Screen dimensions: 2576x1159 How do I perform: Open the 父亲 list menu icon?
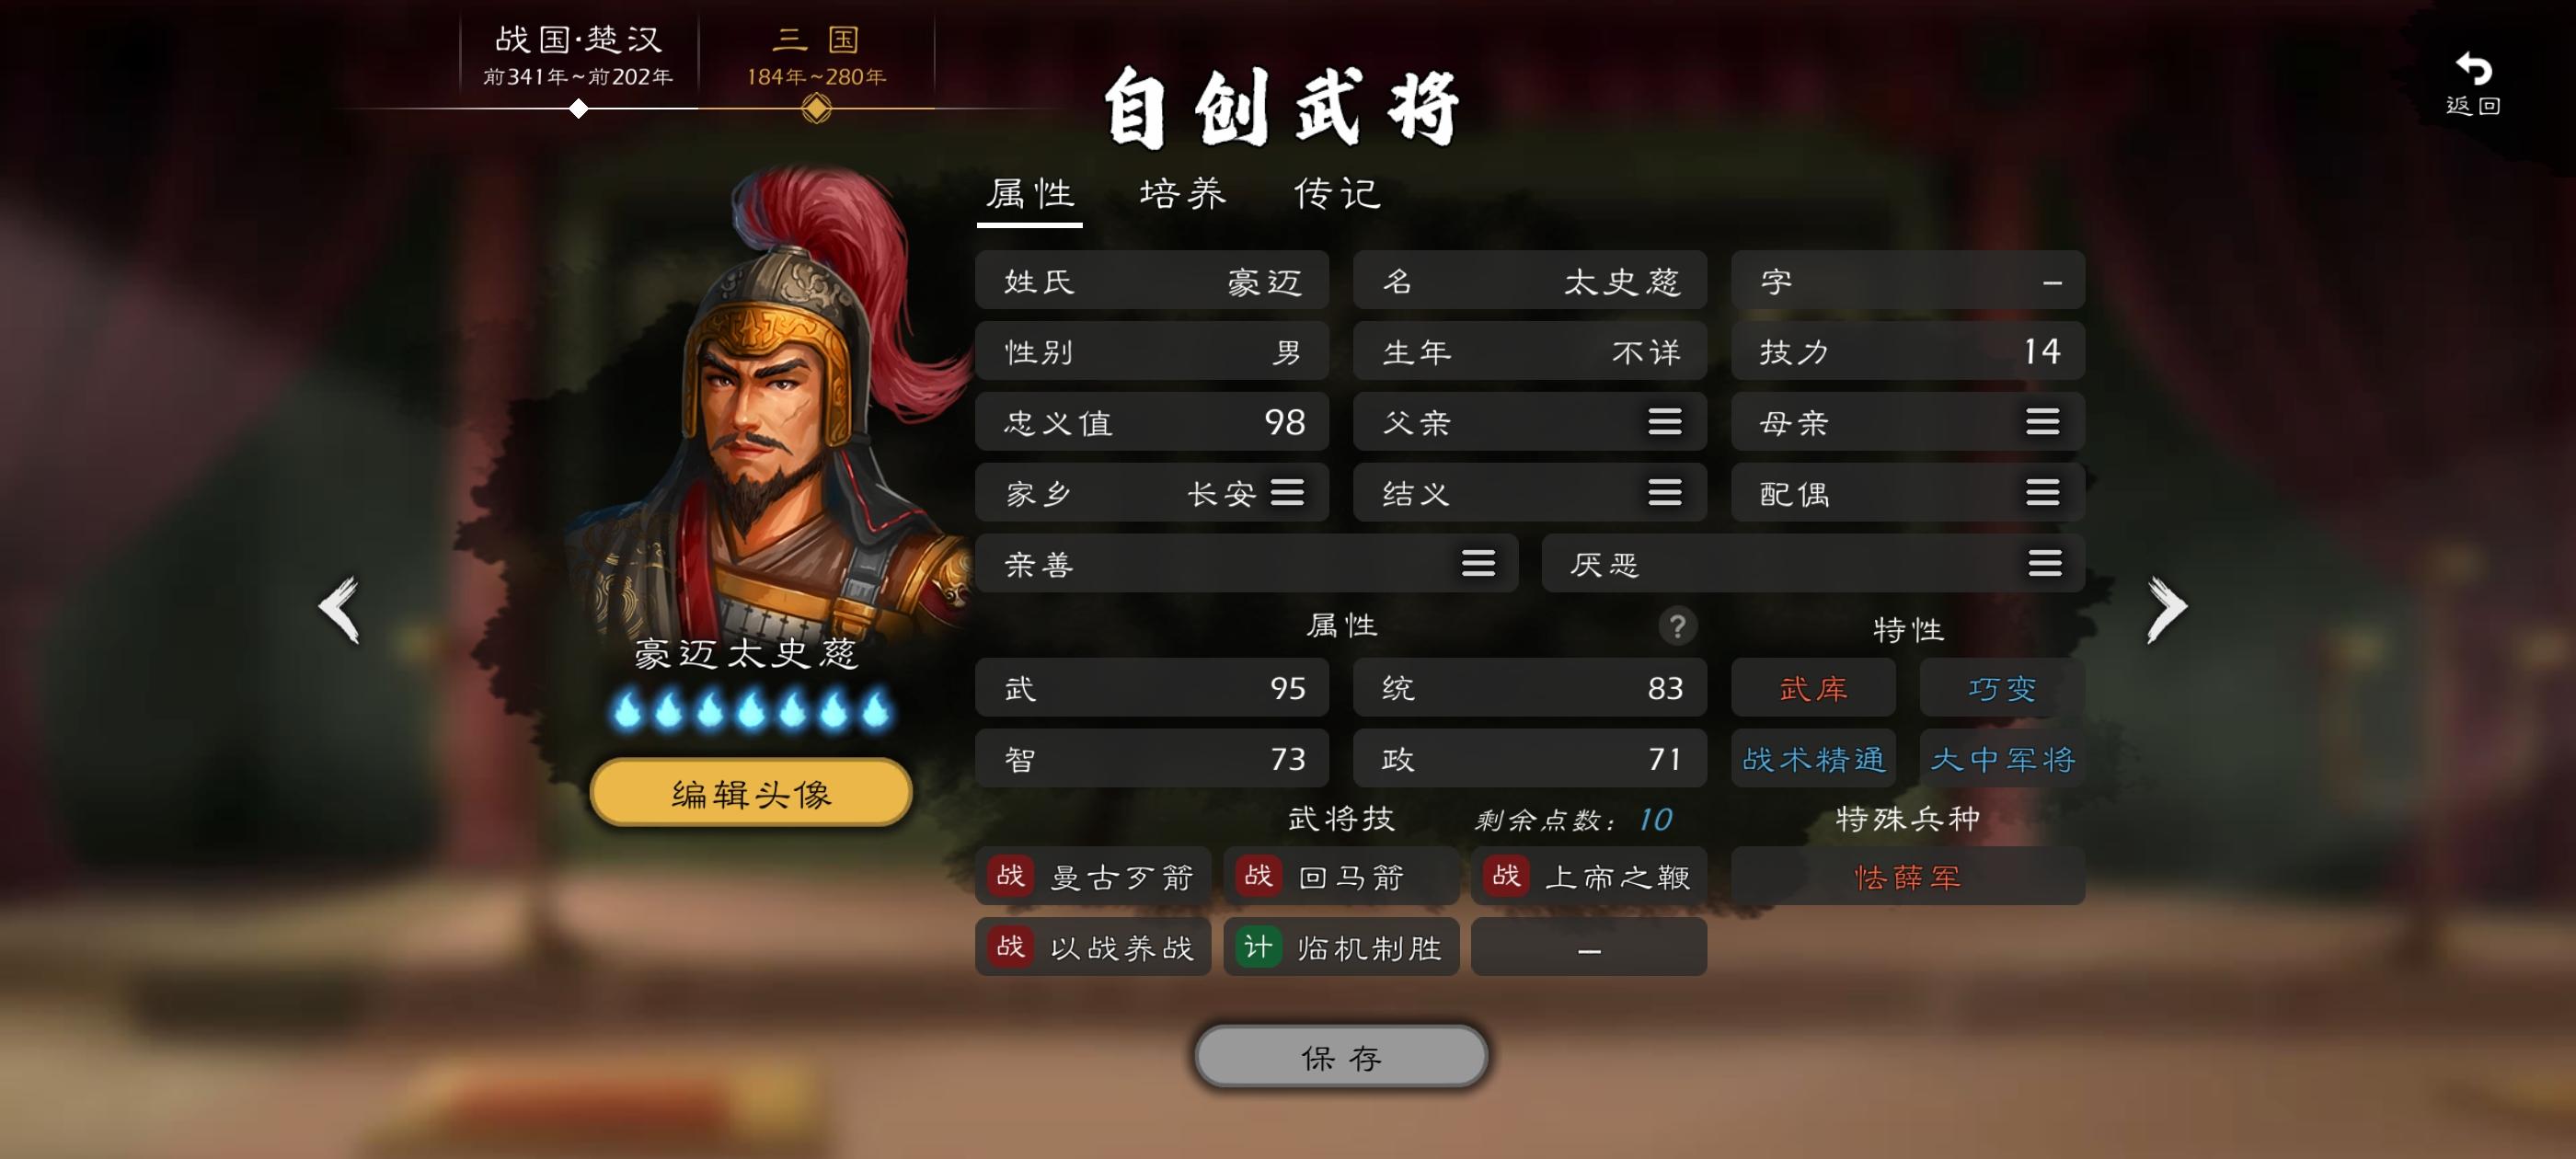pos(1664,422)
